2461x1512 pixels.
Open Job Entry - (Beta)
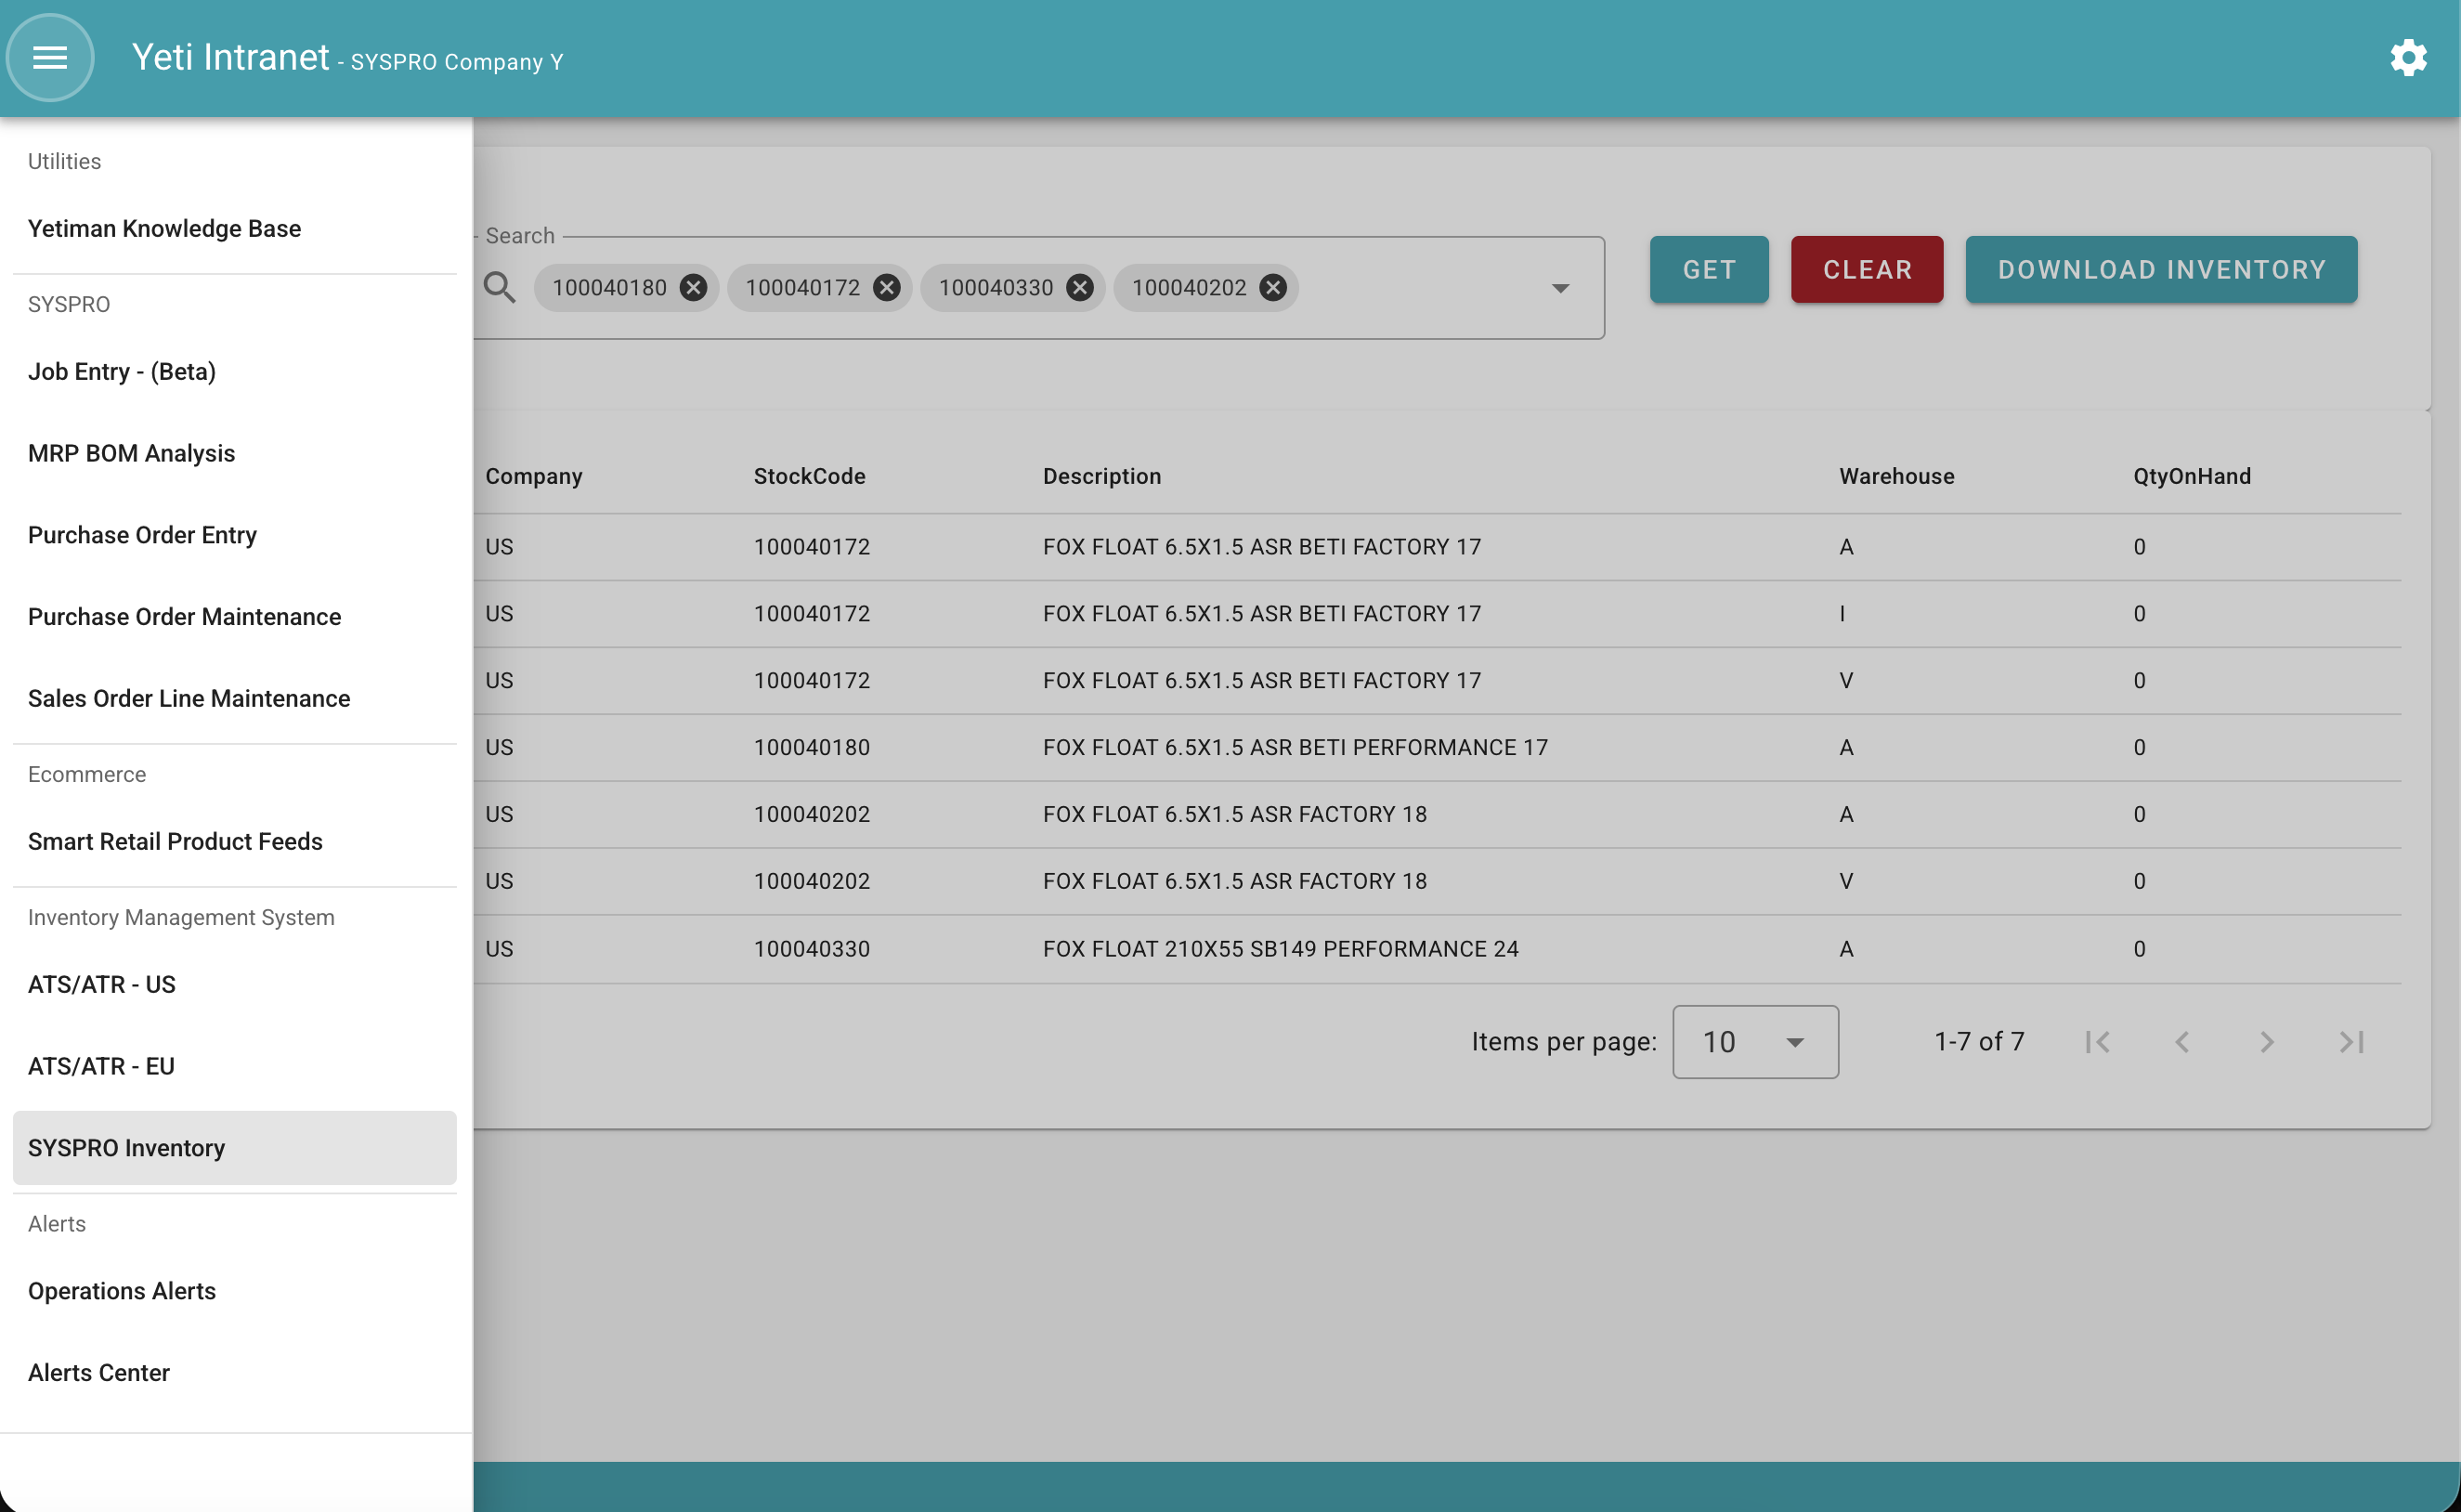pos(235,372)
